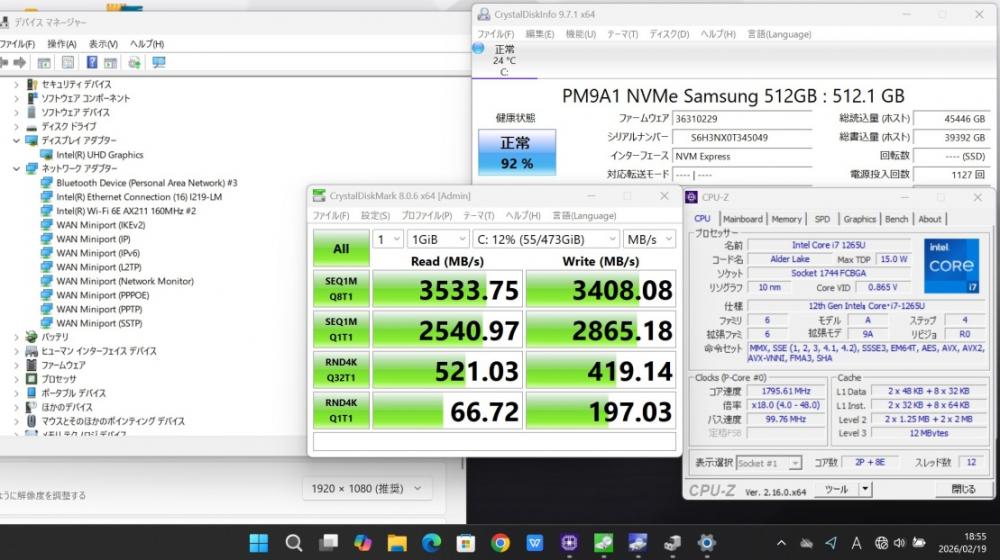
Task: Open Google Chrome from the taskbar
Action: click(x=500, y=542)
